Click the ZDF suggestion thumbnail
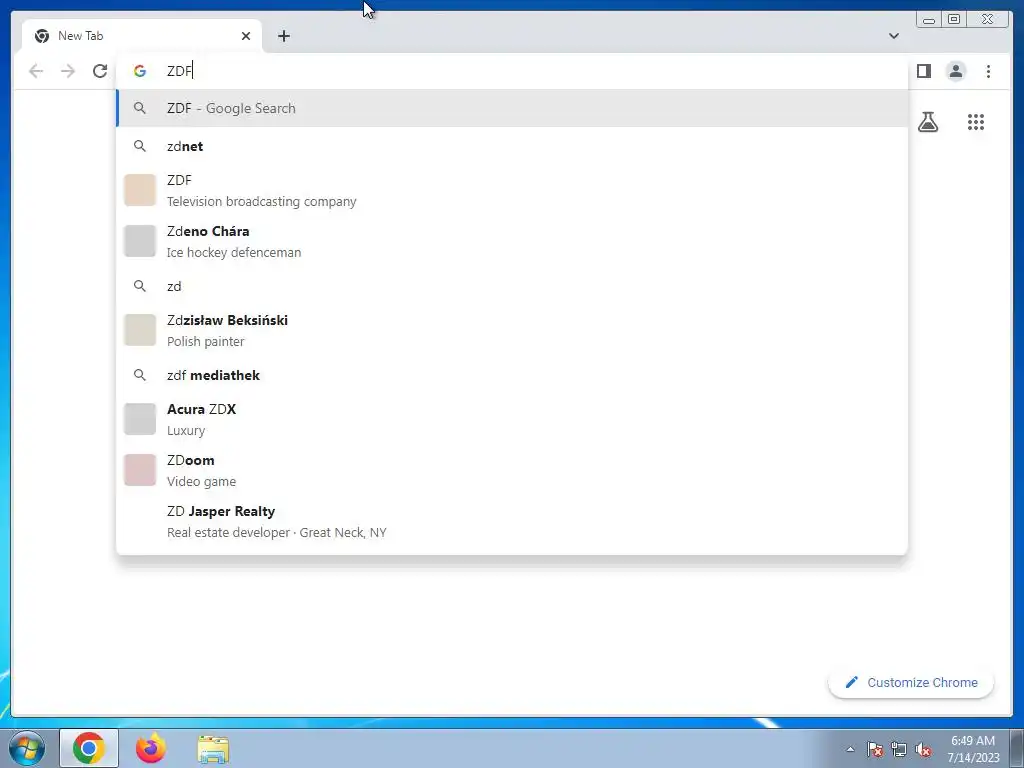 140,190
